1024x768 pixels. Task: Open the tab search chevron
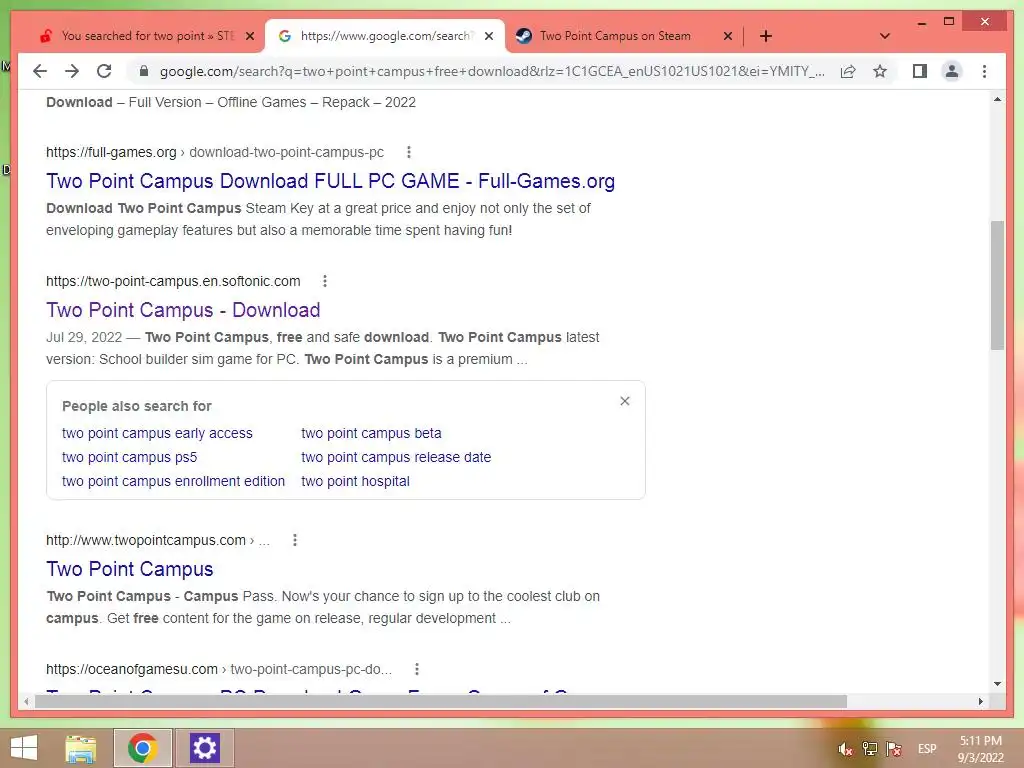click(885, 36)
